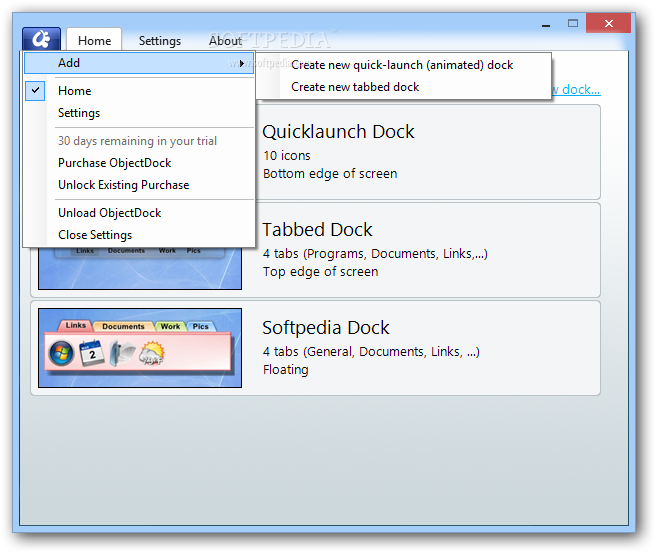Click '30 days remaining in your trial'
Image resolution: width=656 pixels, height=553 pixels.
(137, 141)
